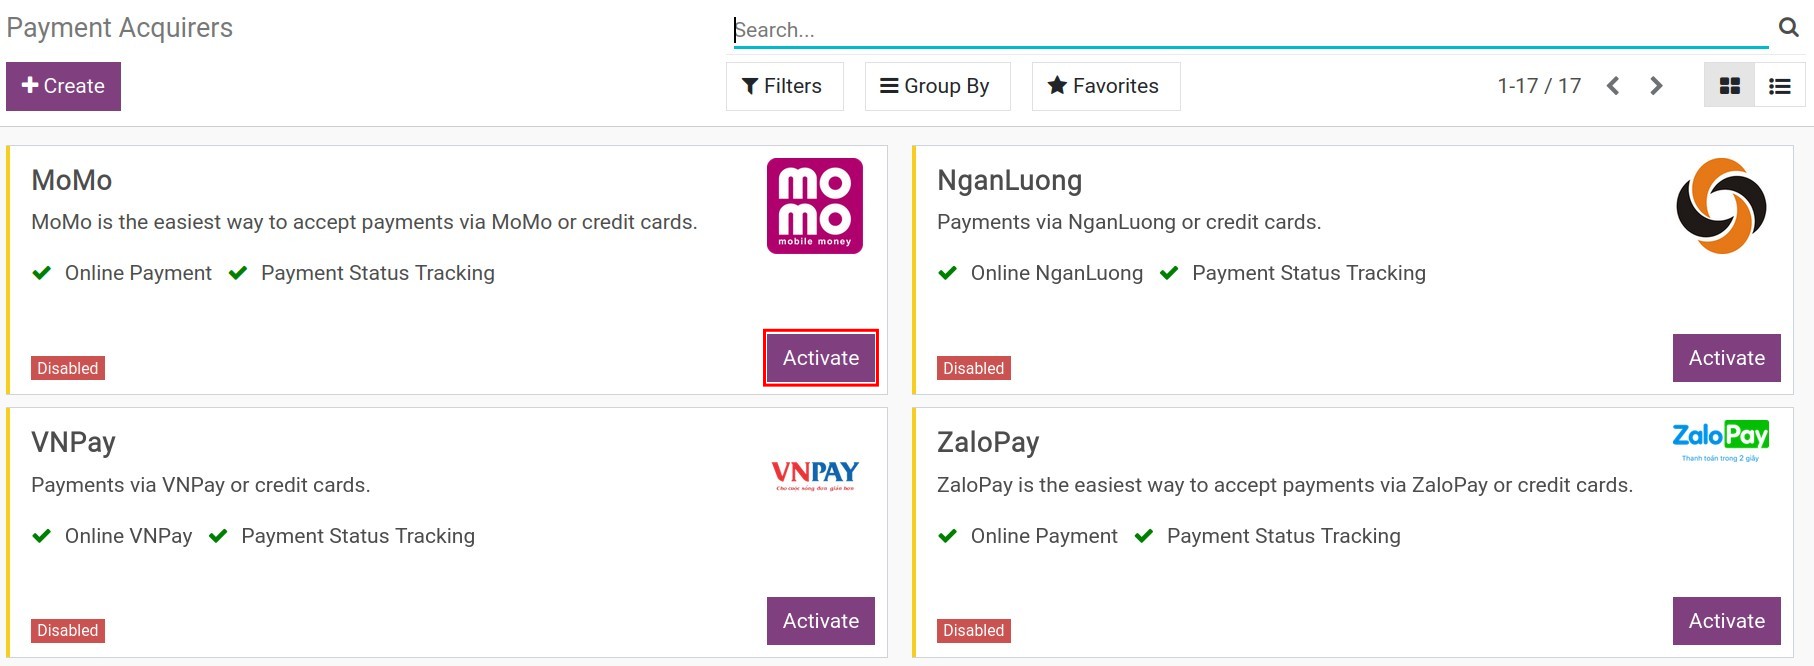Image resolution: width=1814 pixels, height=666 pixels.
Task: Click the search magnifier icon
Action: point(1788,28)
